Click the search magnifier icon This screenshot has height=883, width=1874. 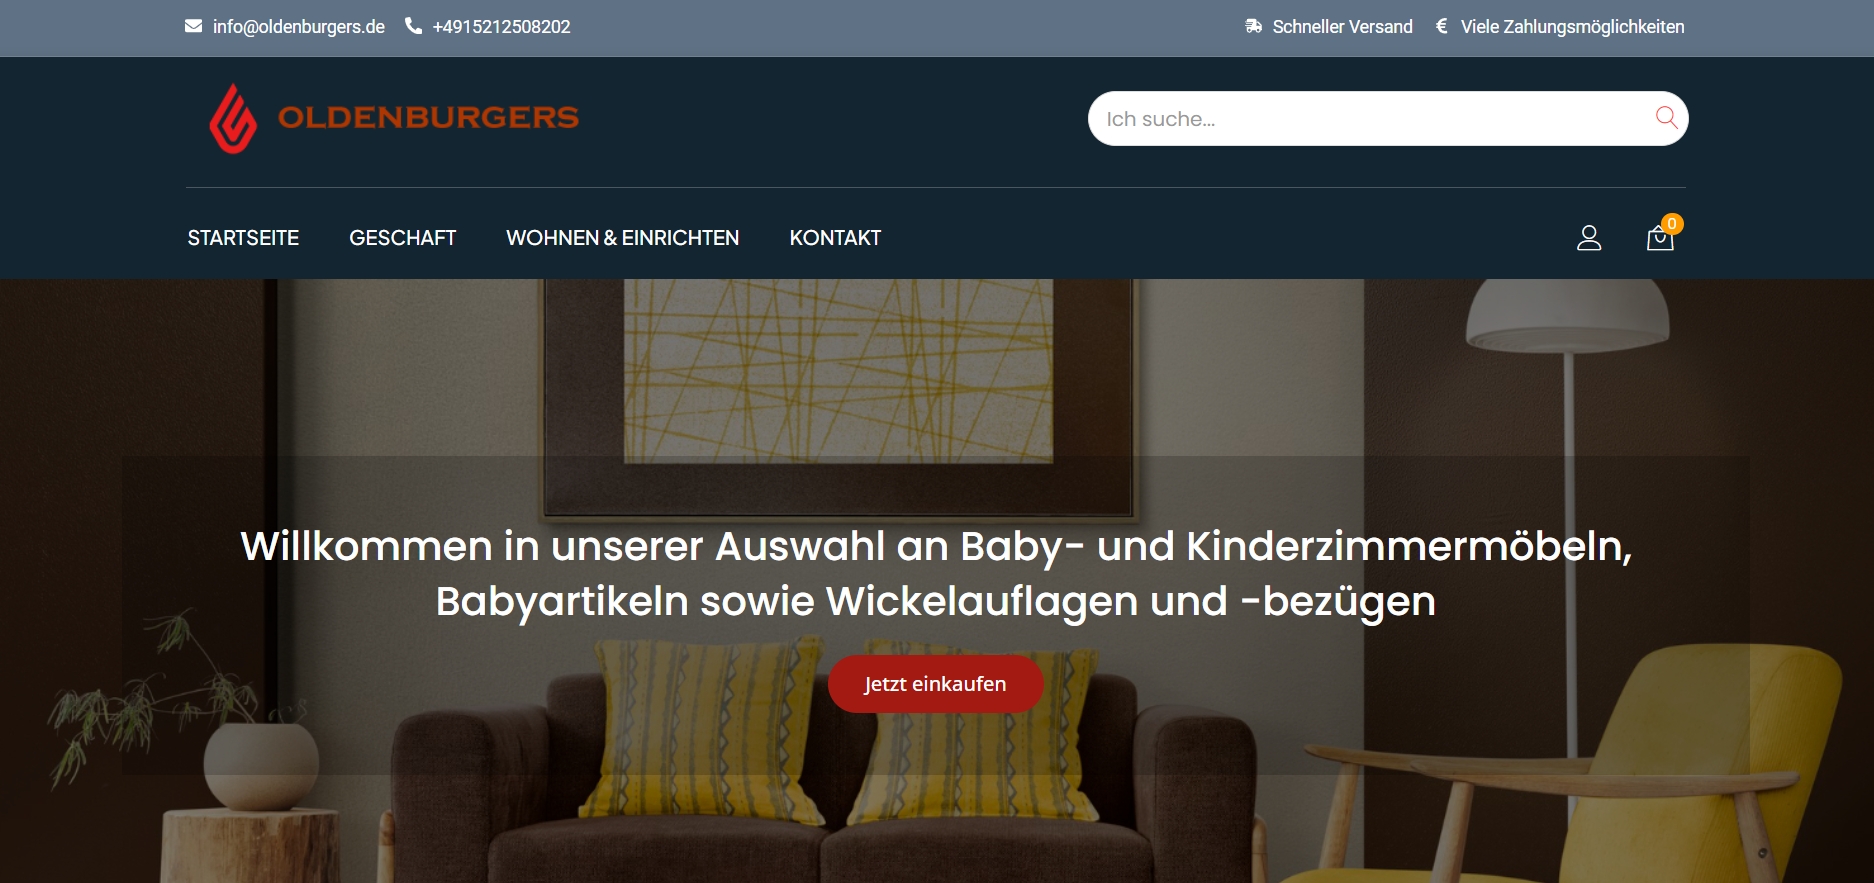click(1666, 118)
